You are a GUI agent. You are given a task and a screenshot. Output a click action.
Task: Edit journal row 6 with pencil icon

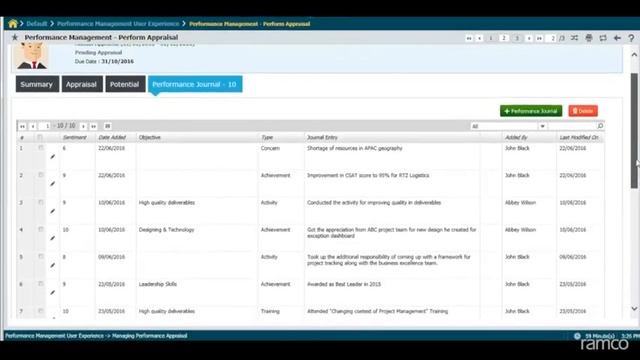pyautogui.click(x=53, y=293)
